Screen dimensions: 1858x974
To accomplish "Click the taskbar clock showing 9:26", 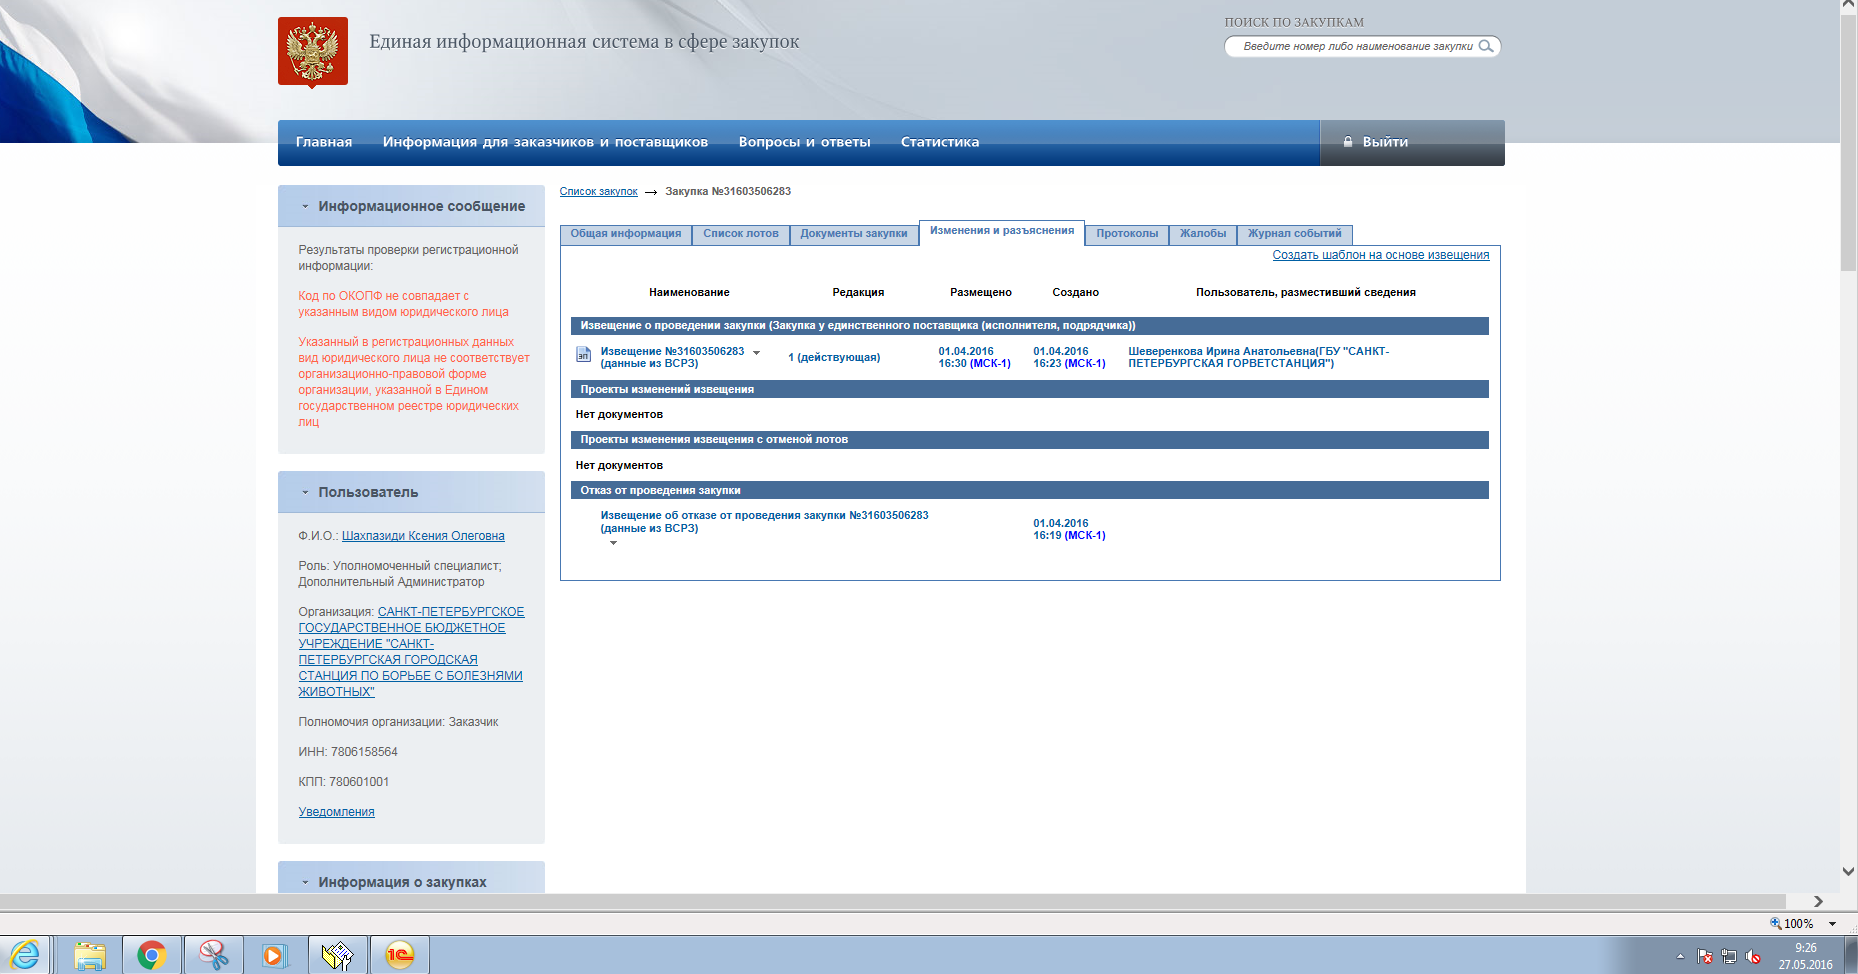I will (1805, 956).
